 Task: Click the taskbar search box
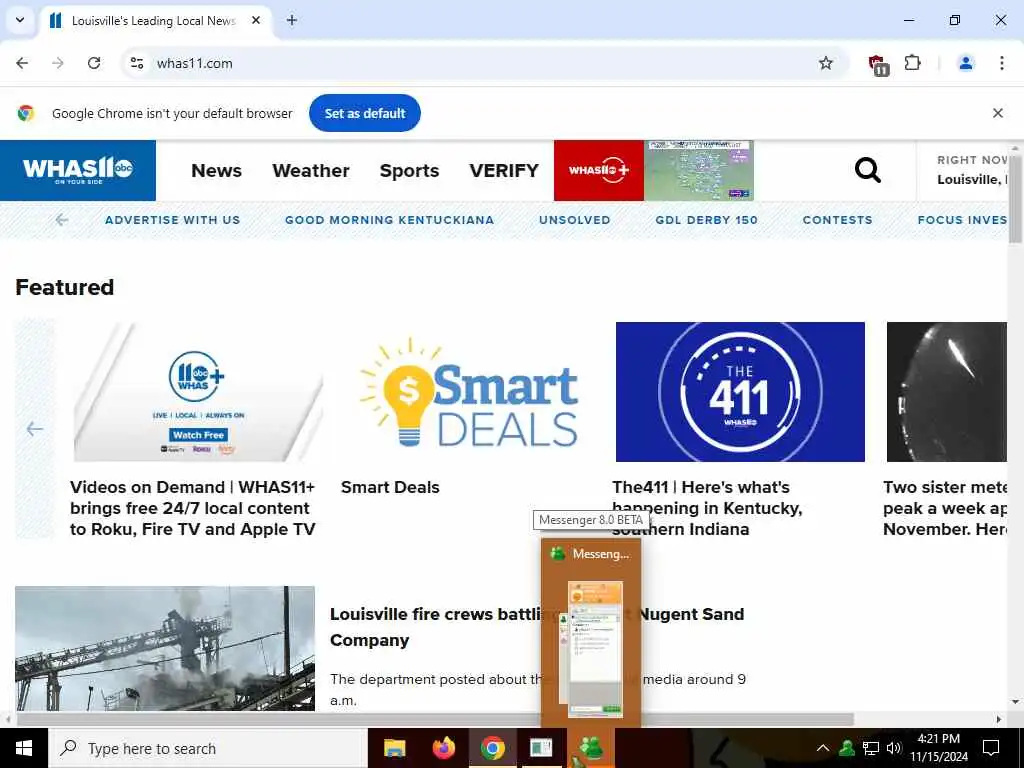[208, 748]
